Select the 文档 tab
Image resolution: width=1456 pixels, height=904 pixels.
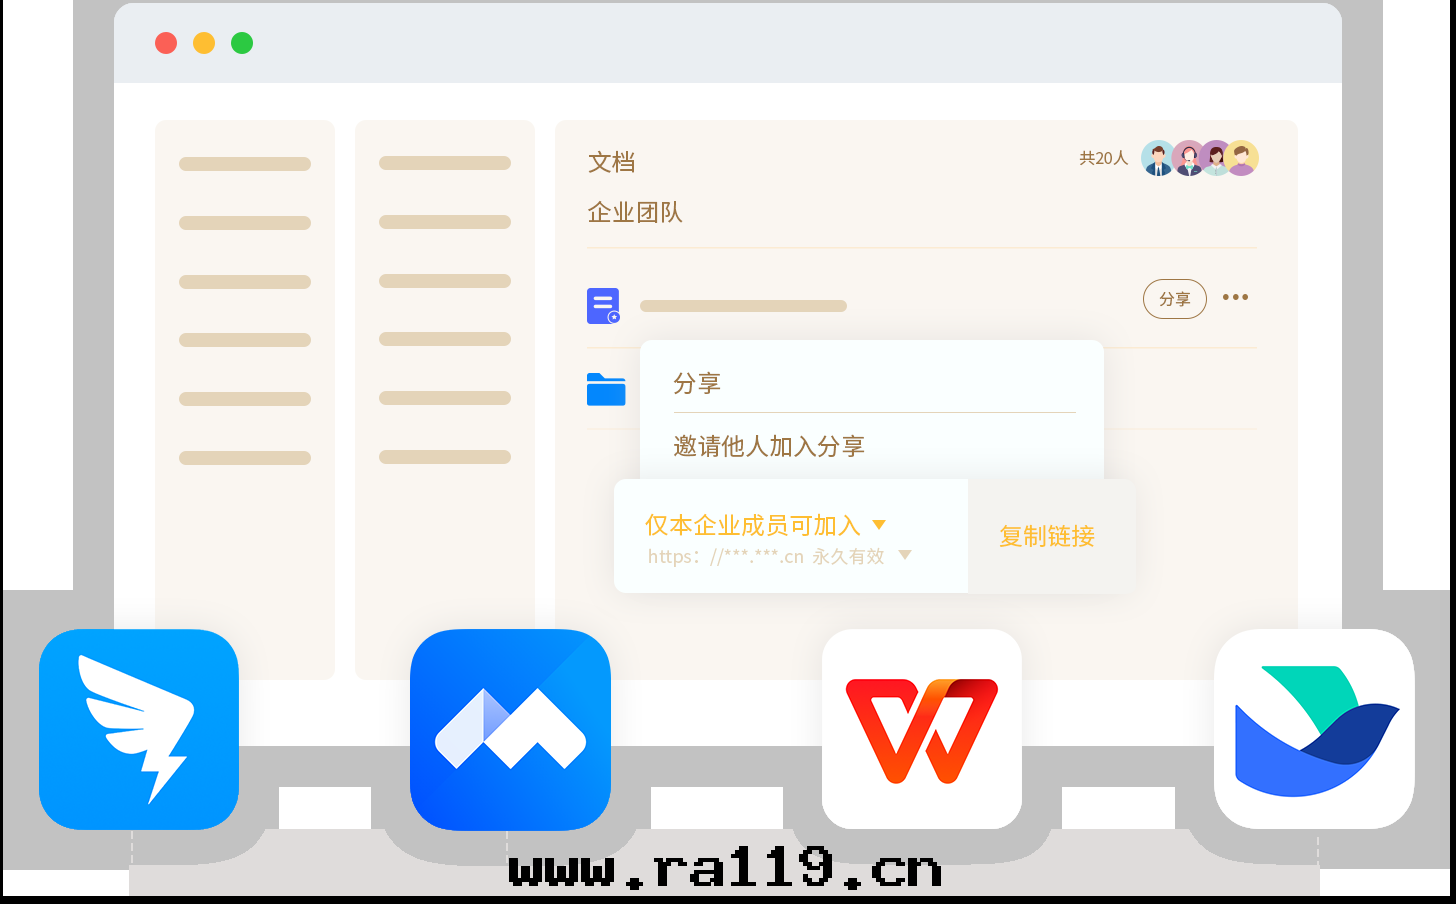(x=612, y=162)
